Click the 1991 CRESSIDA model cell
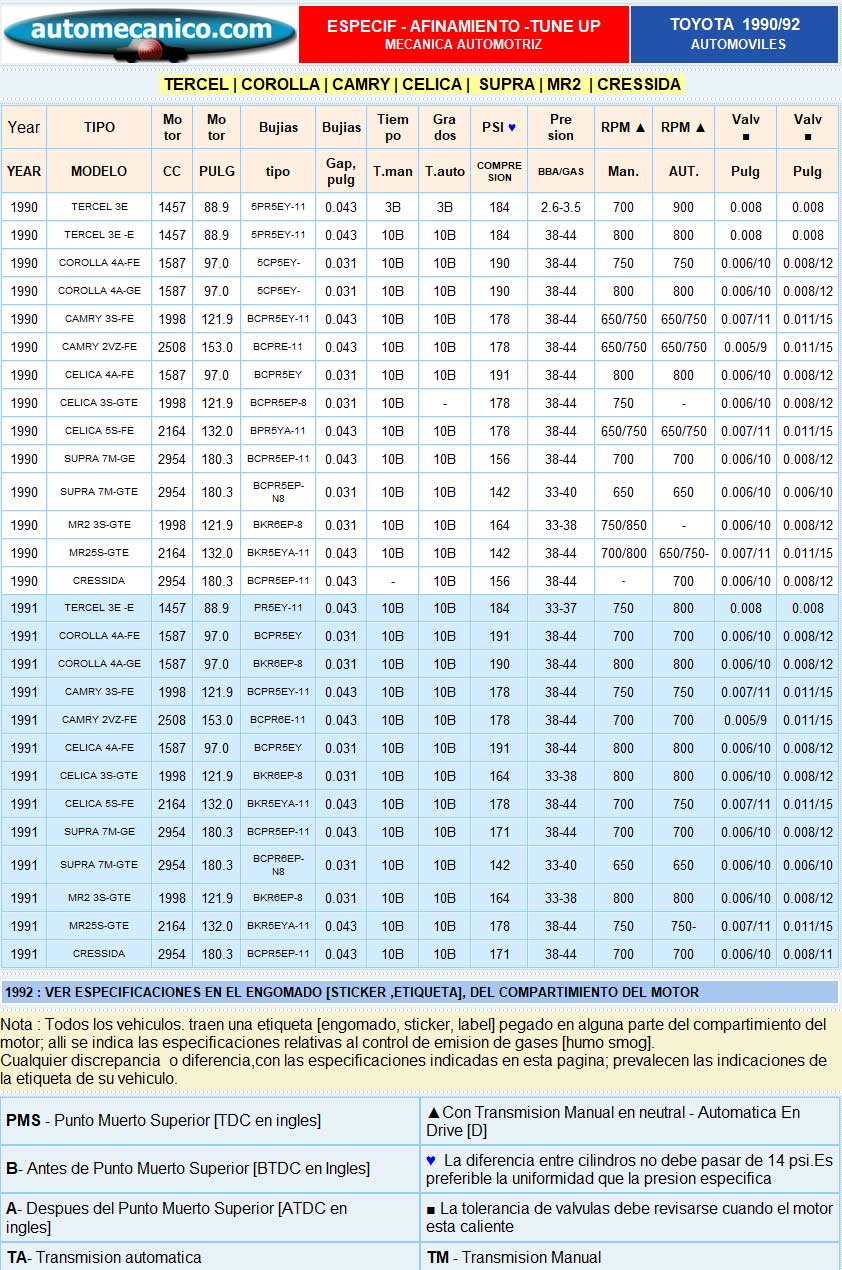The height and width of the screenshot is (1270, 842). tap(99, 954)
